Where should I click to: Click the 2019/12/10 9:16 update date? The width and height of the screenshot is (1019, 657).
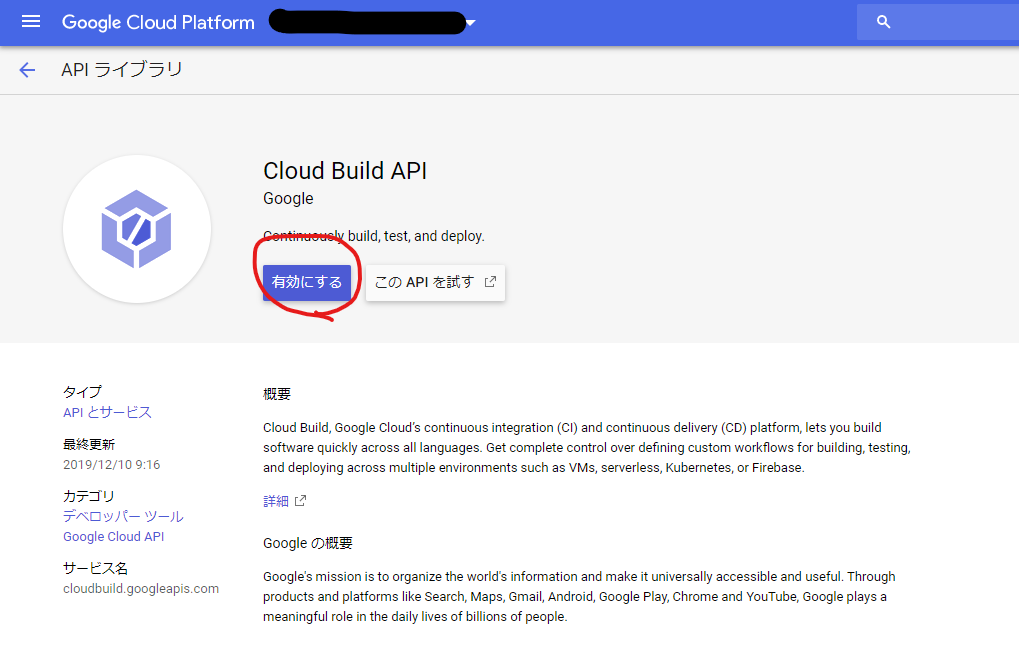pyautogui.click(x=112, y=465)
